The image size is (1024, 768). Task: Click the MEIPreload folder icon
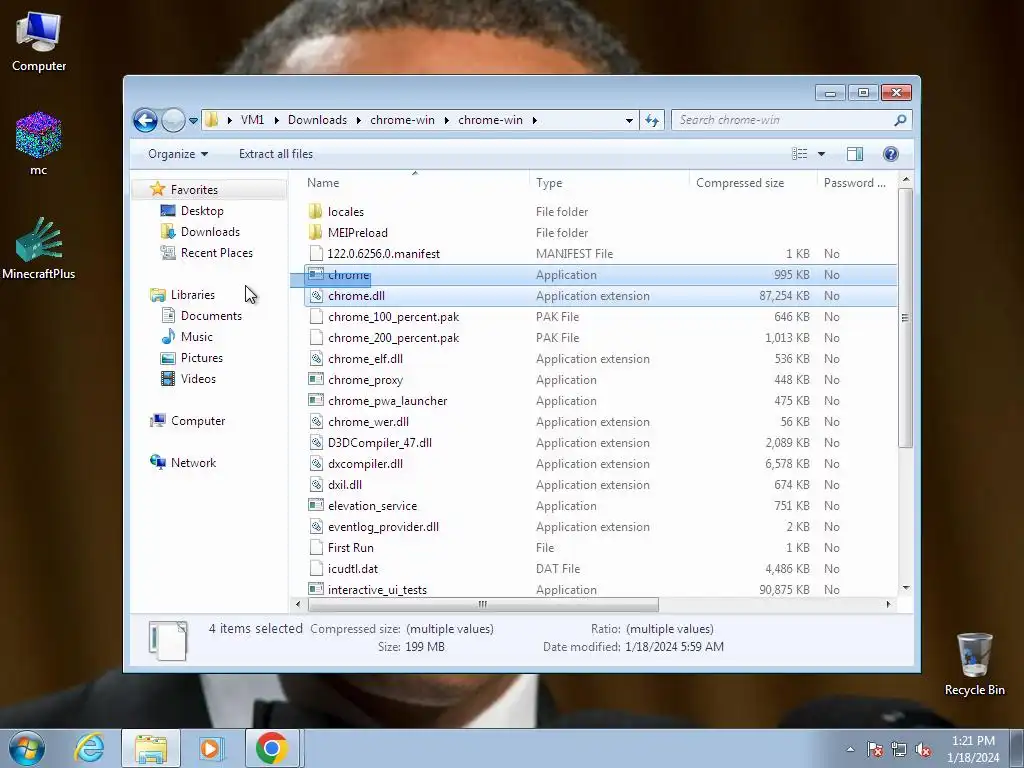315,232
